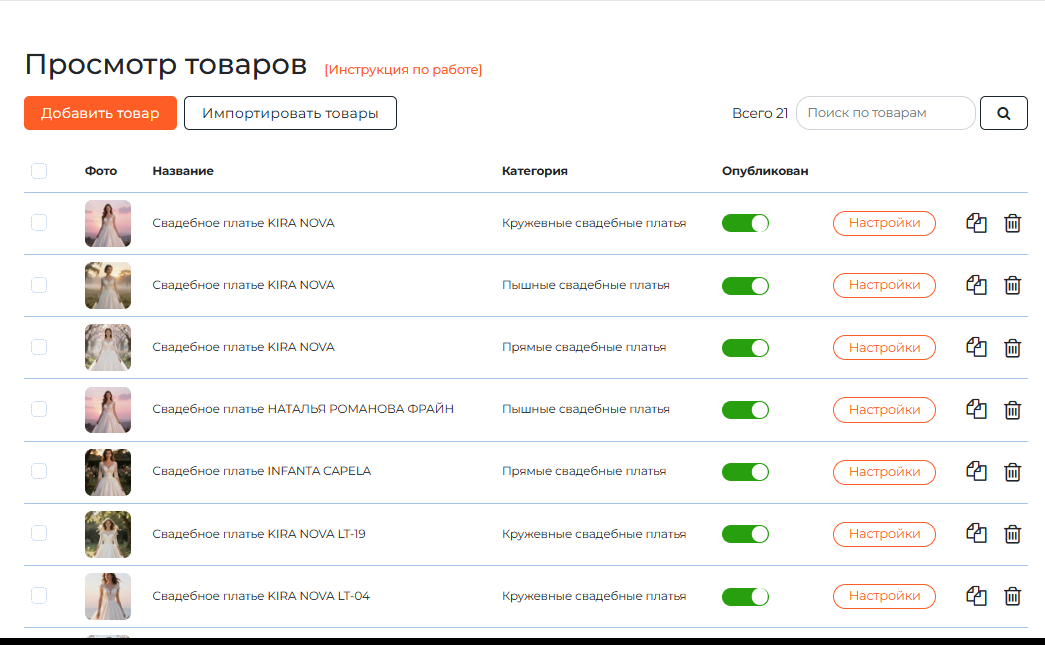Tick the KIRA NOVA LT-04 checkbox
This screenshot has width=1045, height=645.
(x=39, y=595)
